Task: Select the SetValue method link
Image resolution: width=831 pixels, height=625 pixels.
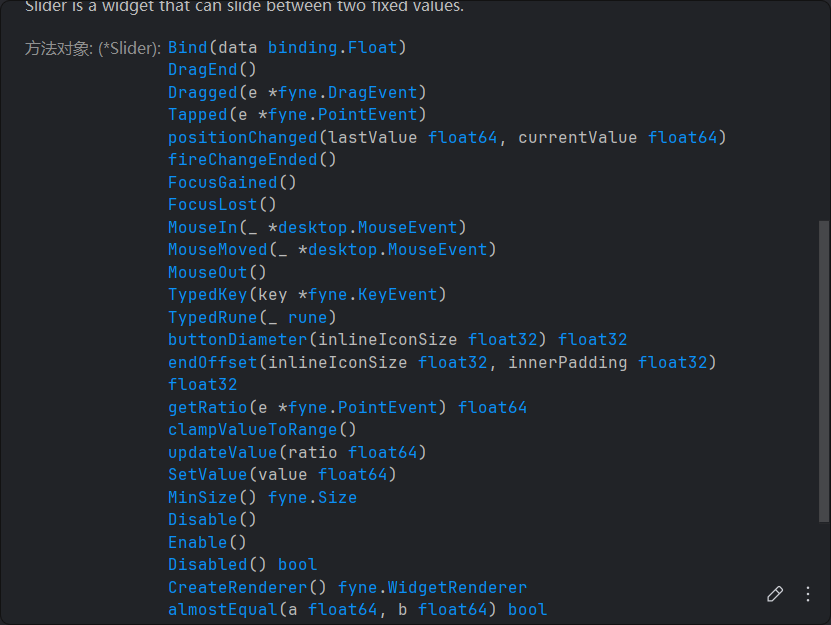Action: (207, 474)
